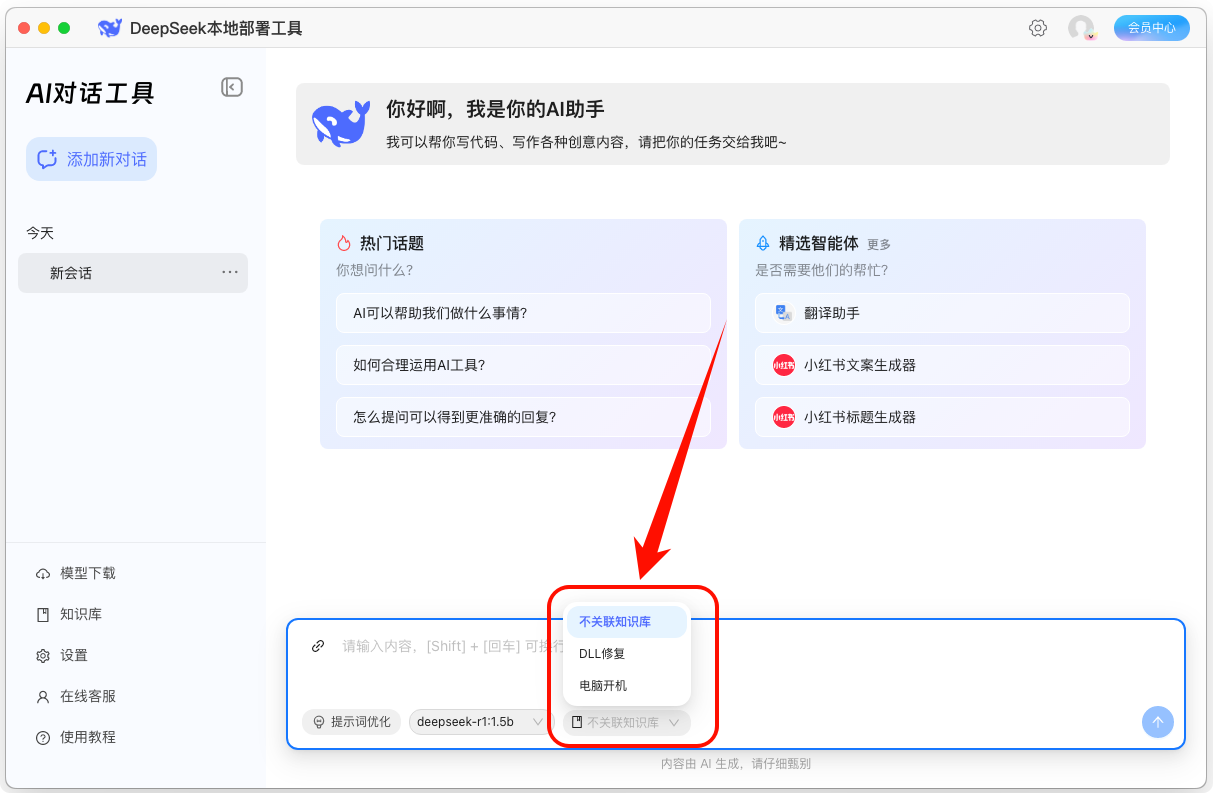Image resolution: width=1213 pixels, height=793 pixels.
Task: Collapse the sidebar with the panel toggle icon
Action: pos(232,87)
